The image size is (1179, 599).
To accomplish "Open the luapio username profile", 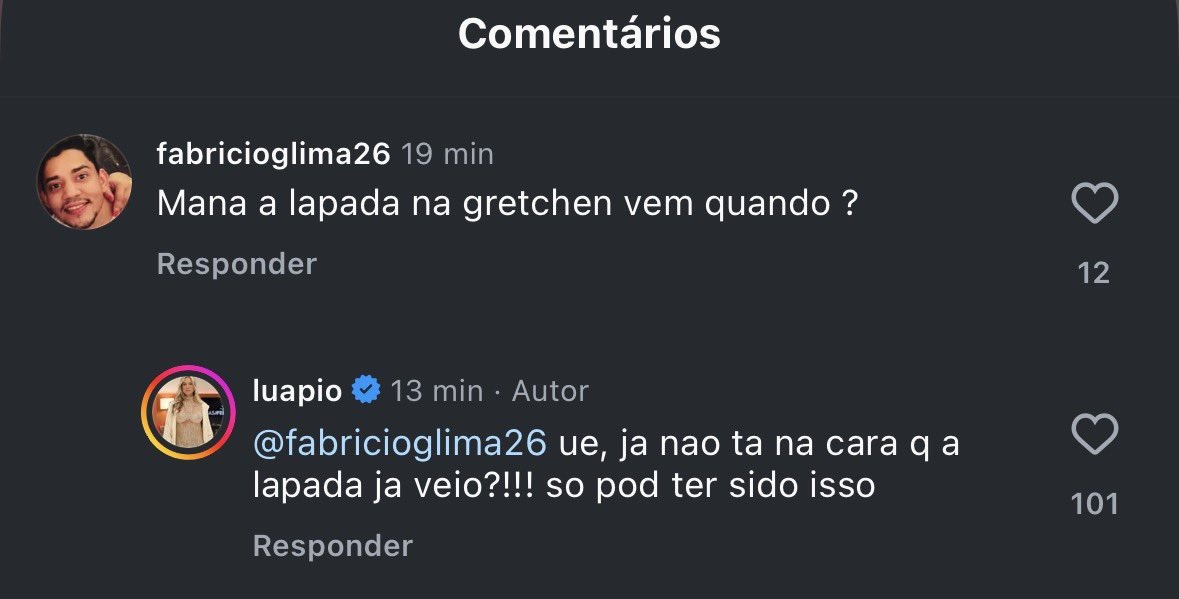I will pyautogui.click(x=298, y=390).
